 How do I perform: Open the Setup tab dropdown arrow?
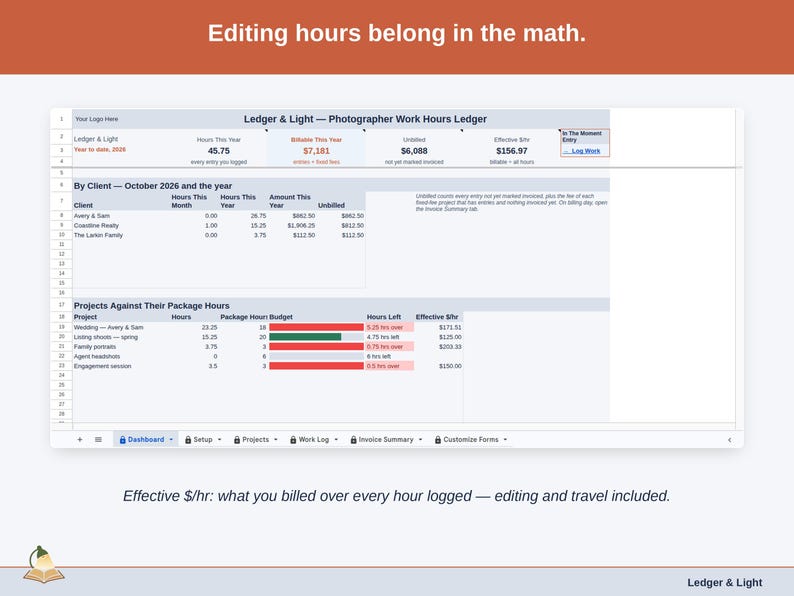tap(219, 440)
